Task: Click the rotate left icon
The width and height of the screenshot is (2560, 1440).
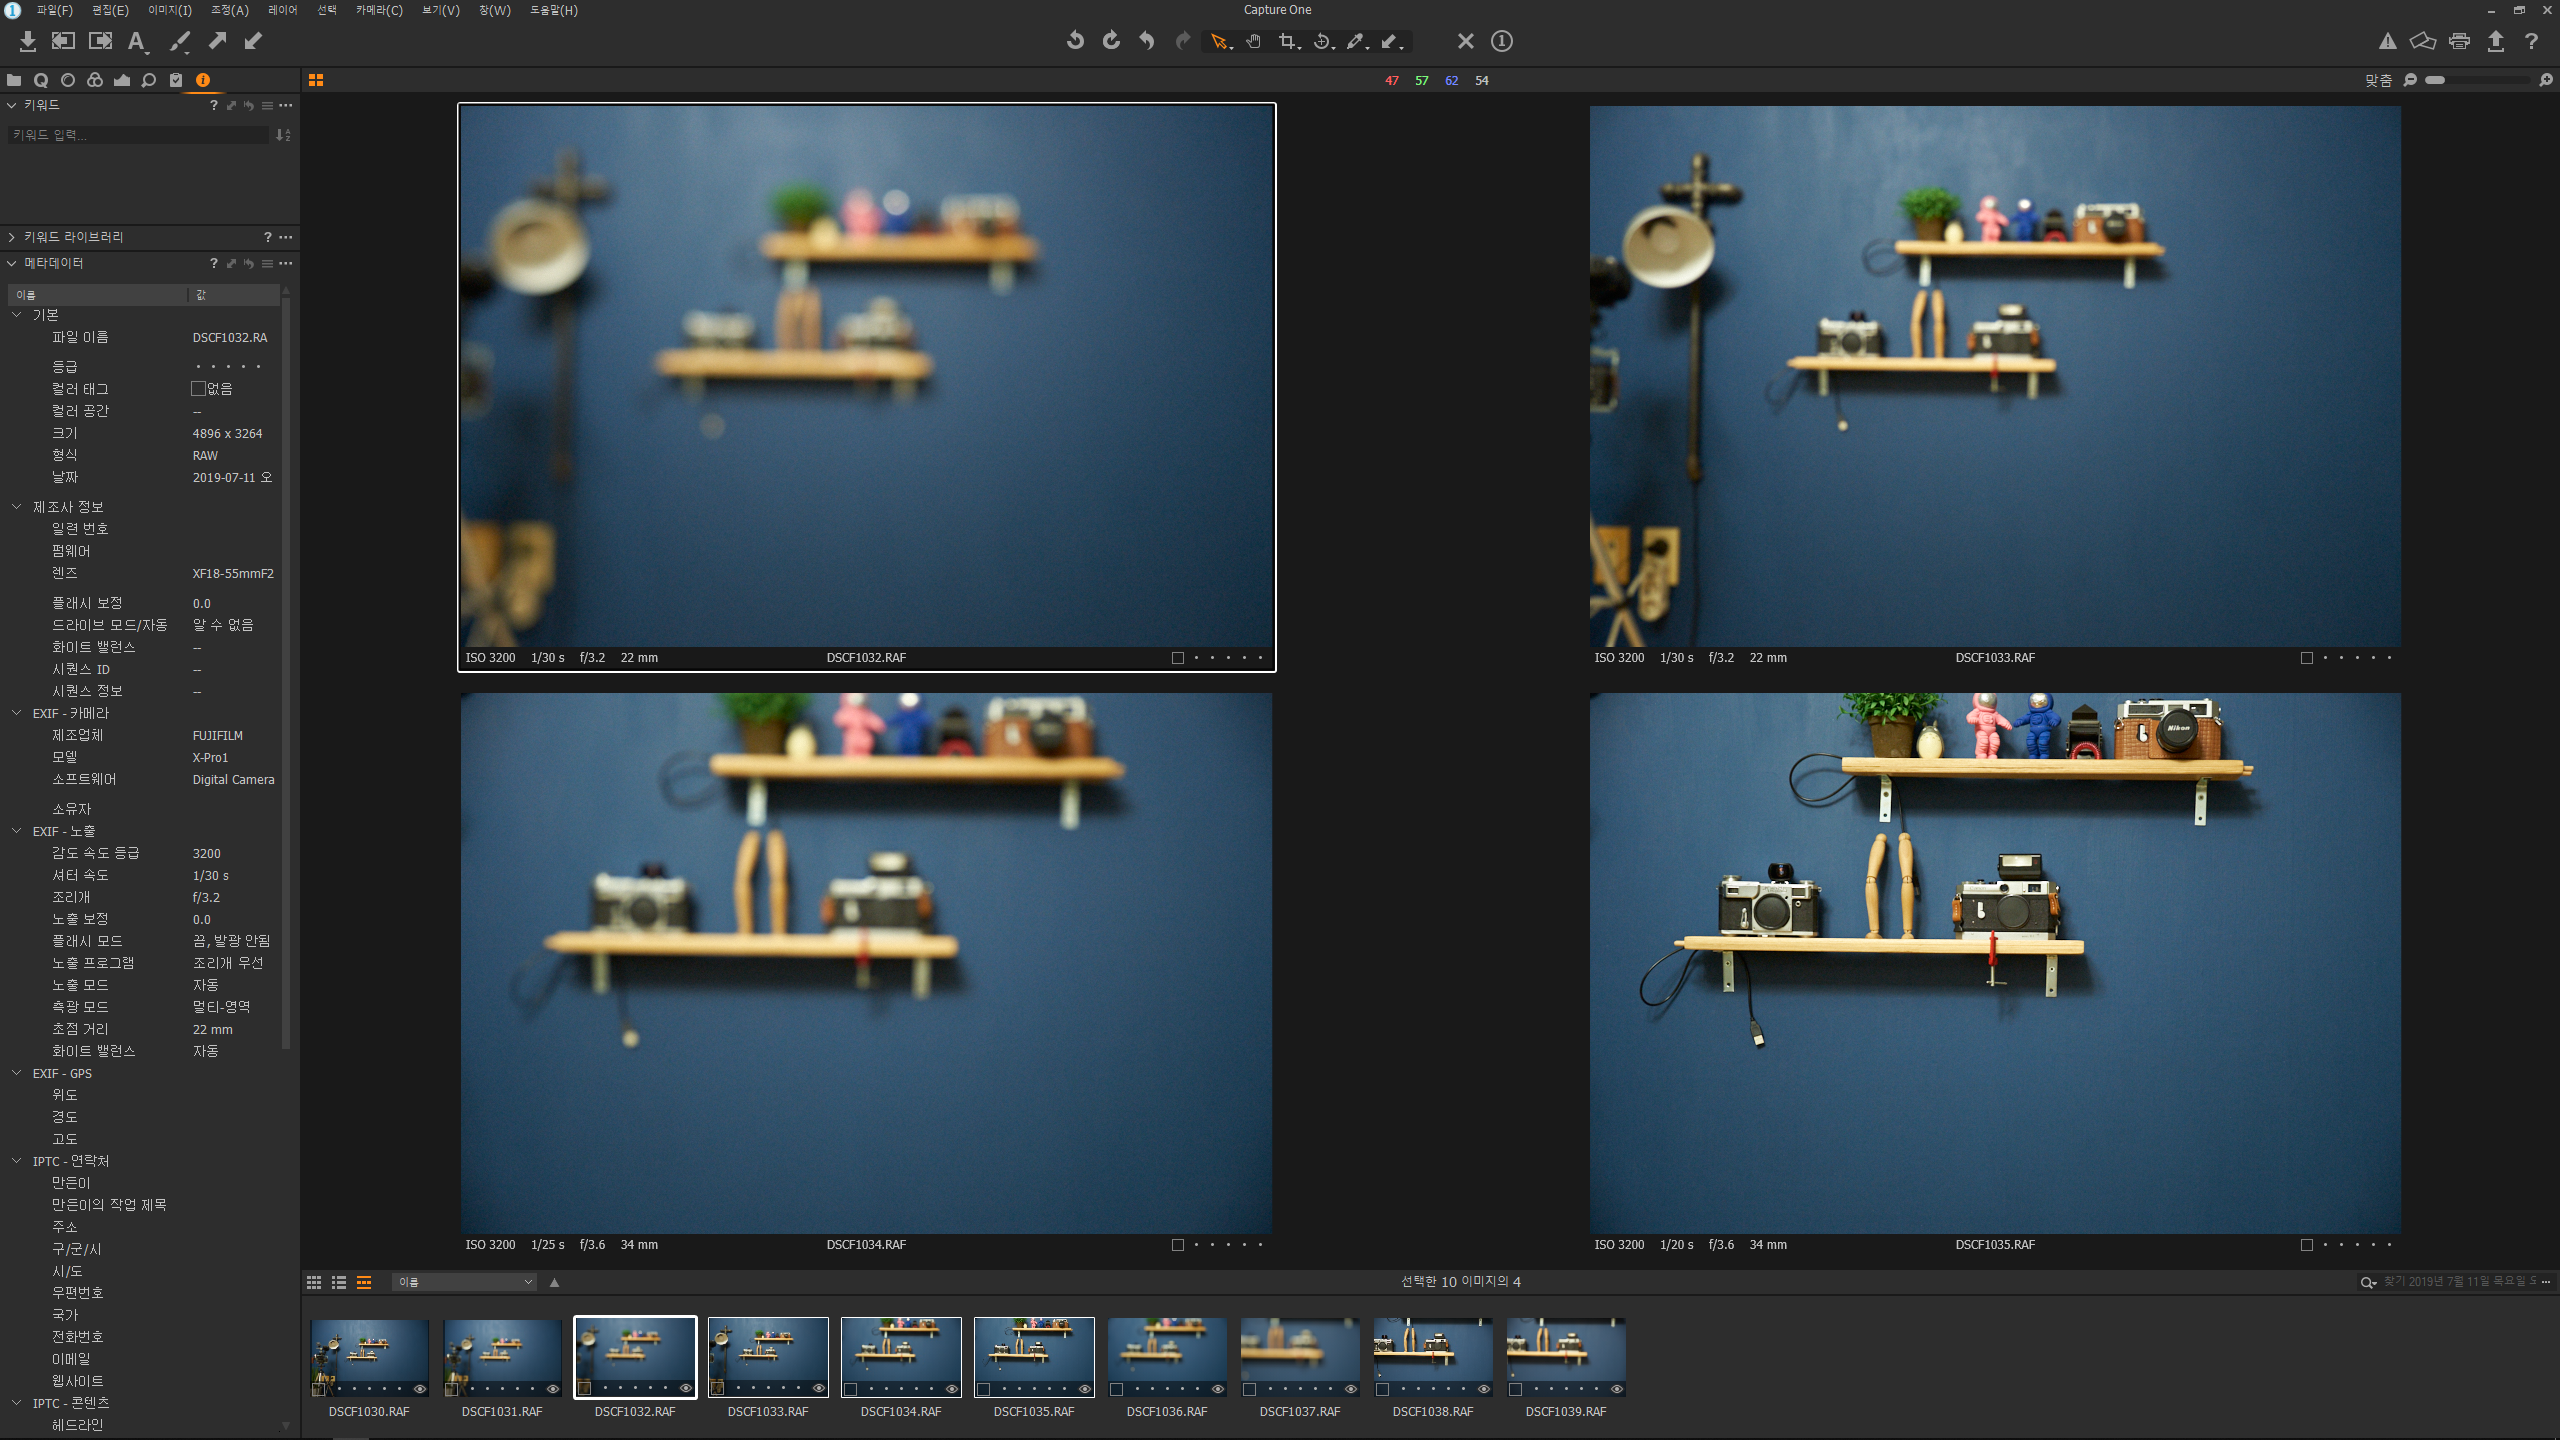Action: (1075, 41)
